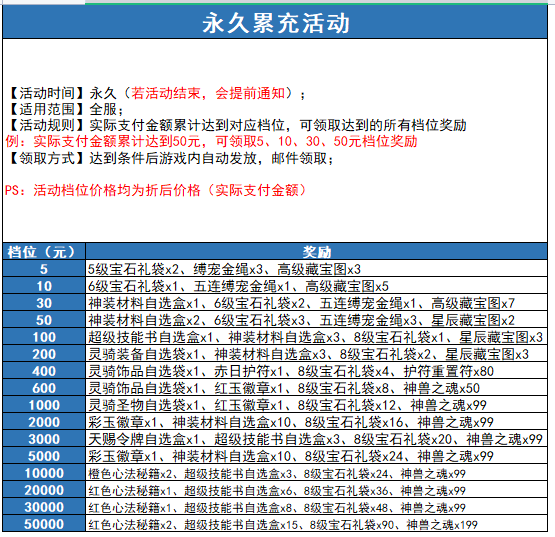Click reward cell ending 神兽之魂x50
The height and width of the screenshot is (537, 555).
click(x=316, y=388)
